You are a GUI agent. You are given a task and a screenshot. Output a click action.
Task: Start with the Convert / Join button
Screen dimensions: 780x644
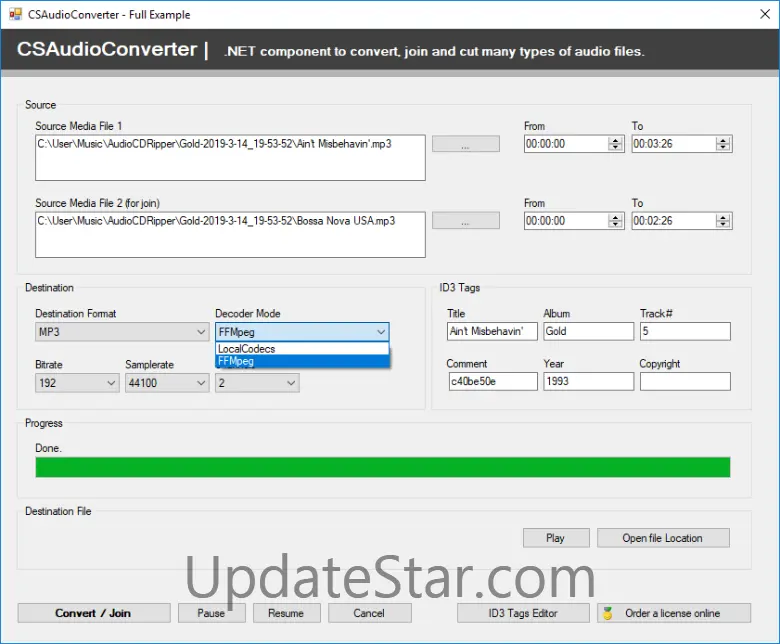(x=94, y=613)
